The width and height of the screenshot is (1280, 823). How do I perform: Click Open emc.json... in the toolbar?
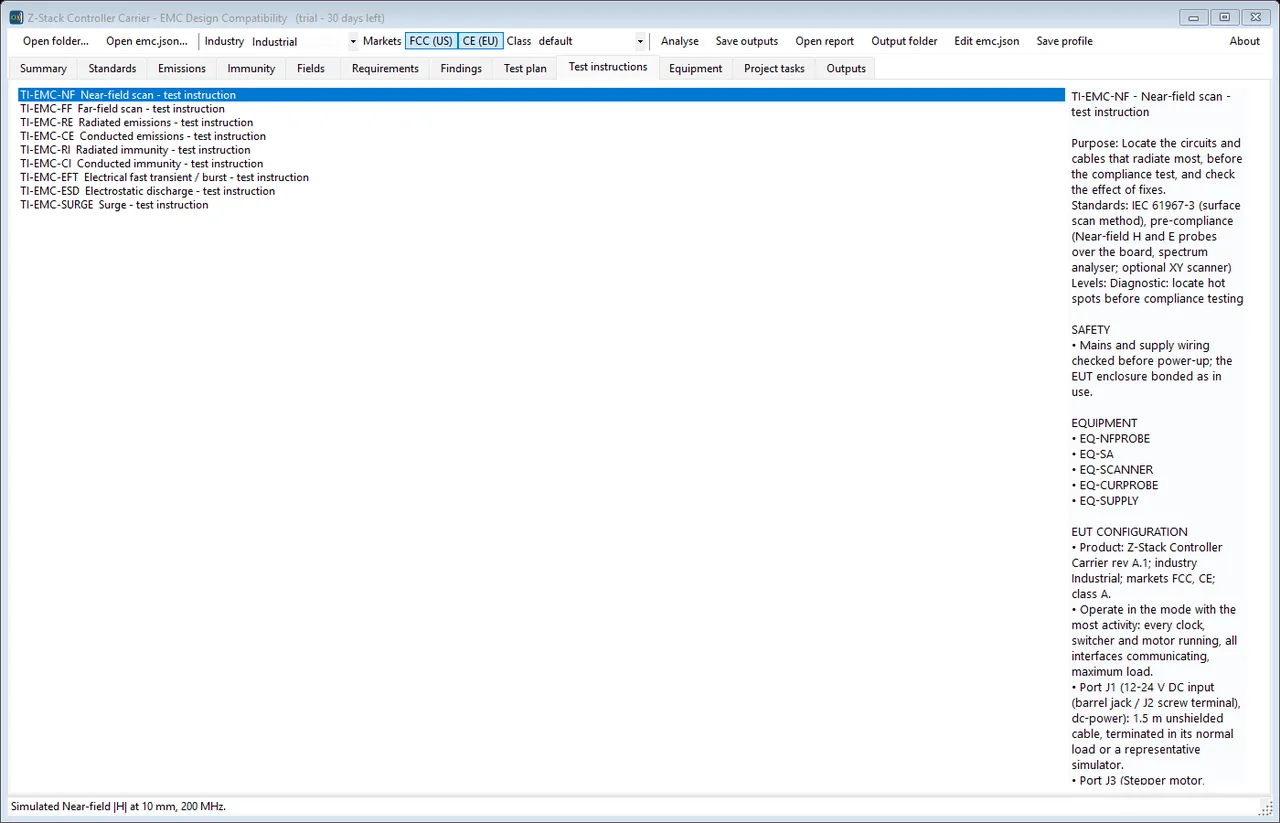[x=147, y=41]
